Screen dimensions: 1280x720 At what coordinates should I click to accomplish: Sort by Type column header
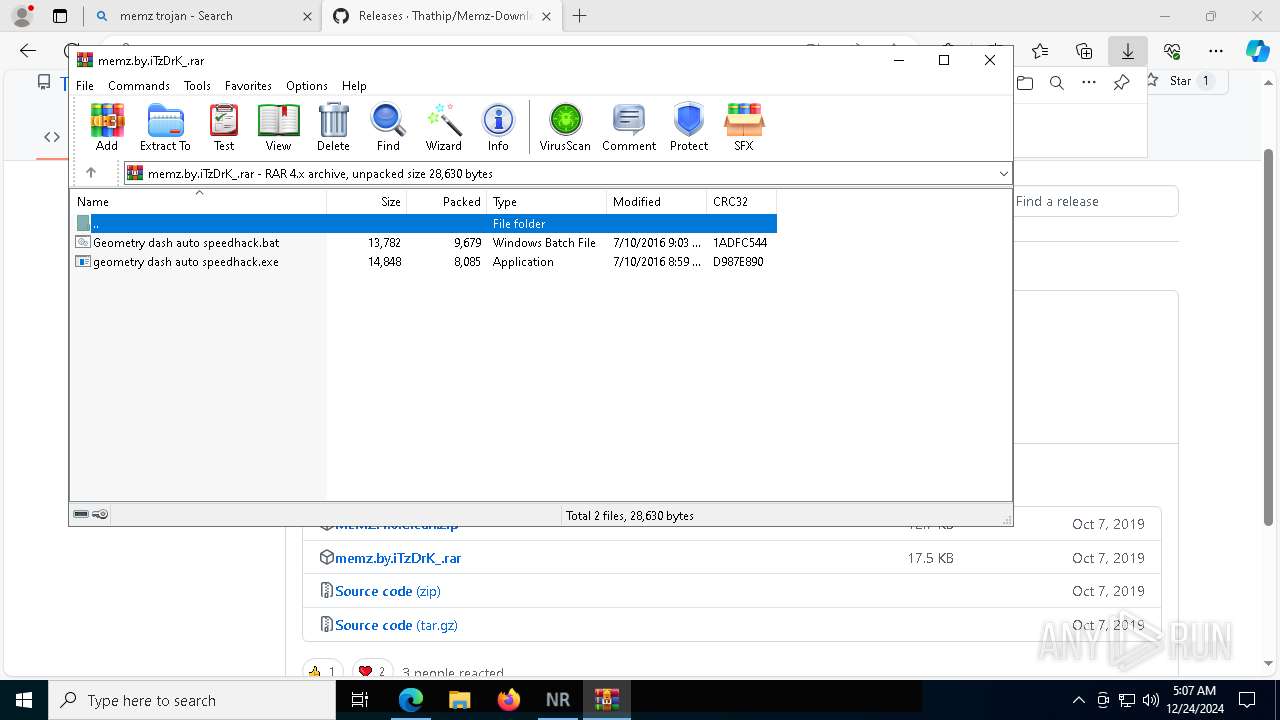(546, 201)
